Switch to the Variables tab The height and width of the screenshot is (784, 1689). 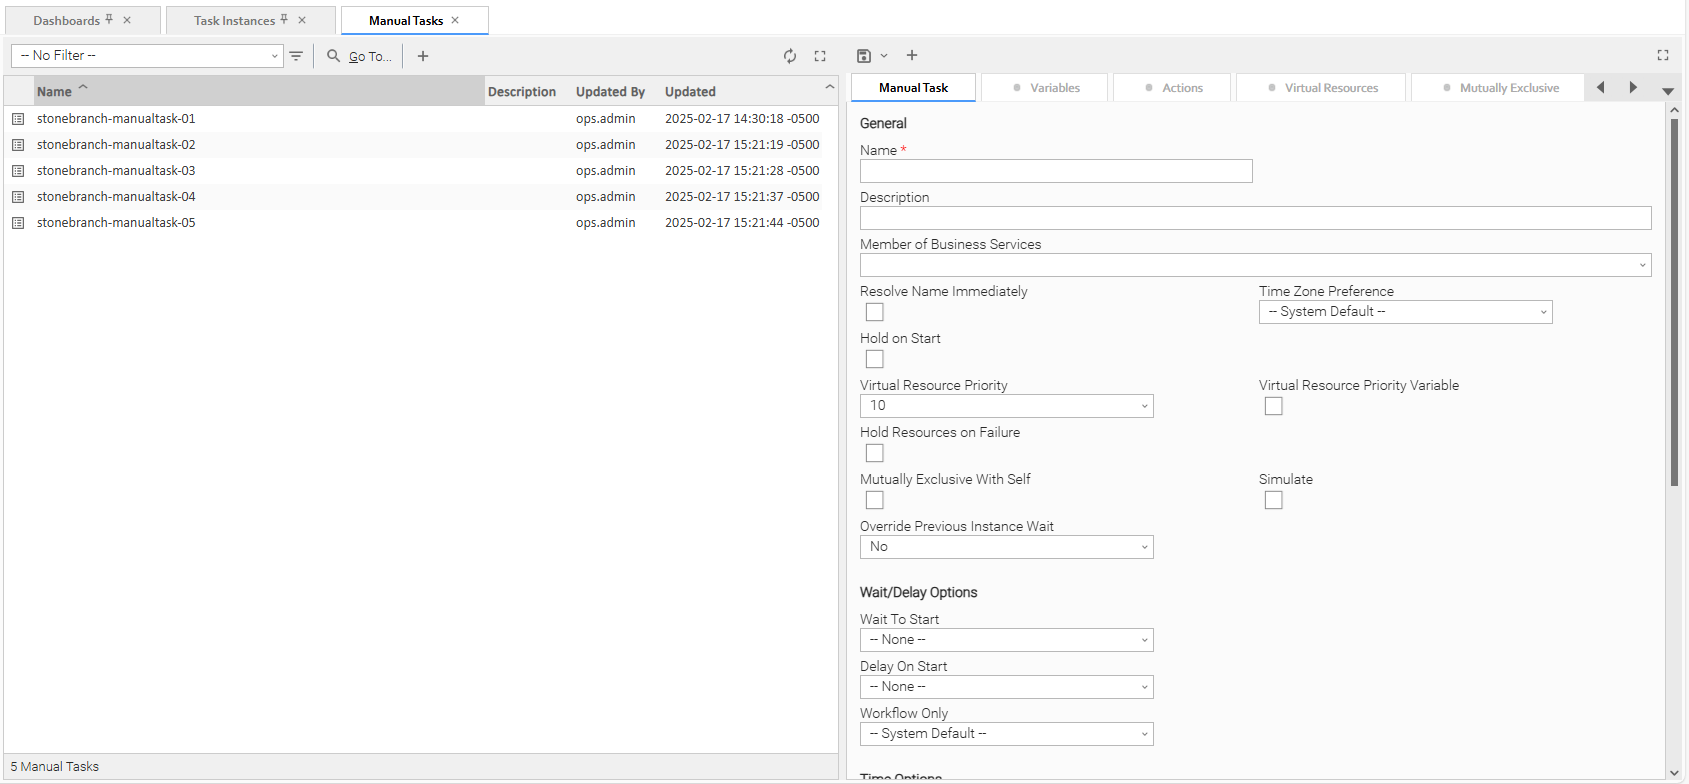coord(1045,88)
